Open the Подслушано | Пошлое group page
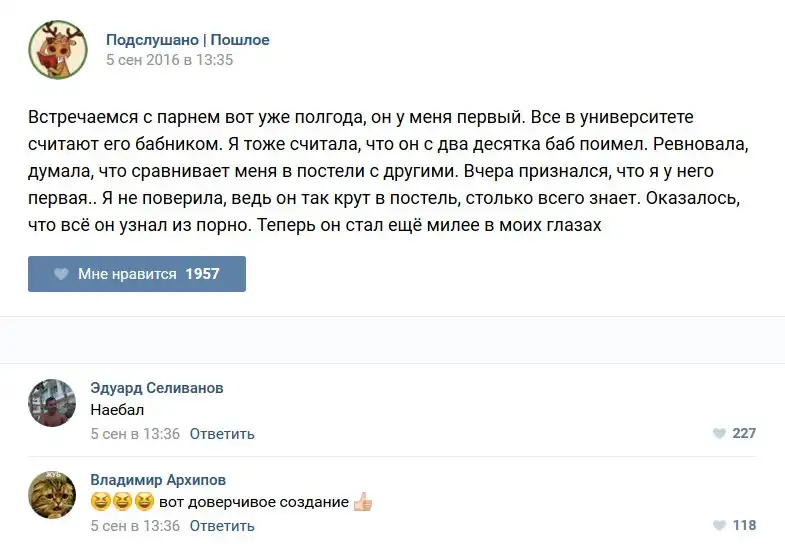785x544 pixels. 188,40
